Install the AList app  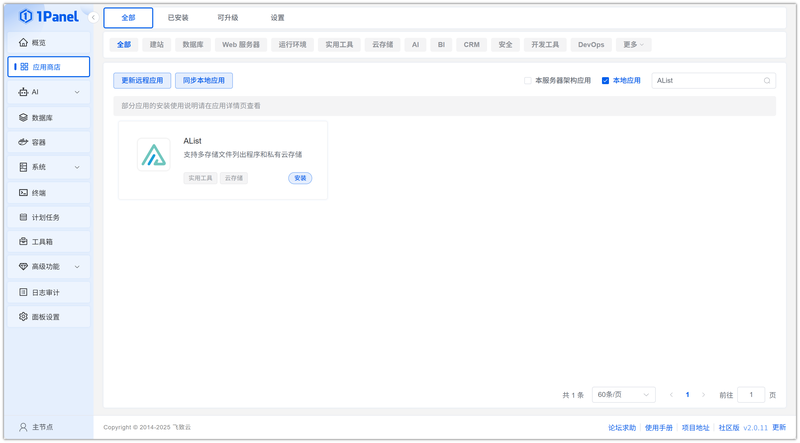[x=300, y=178]
